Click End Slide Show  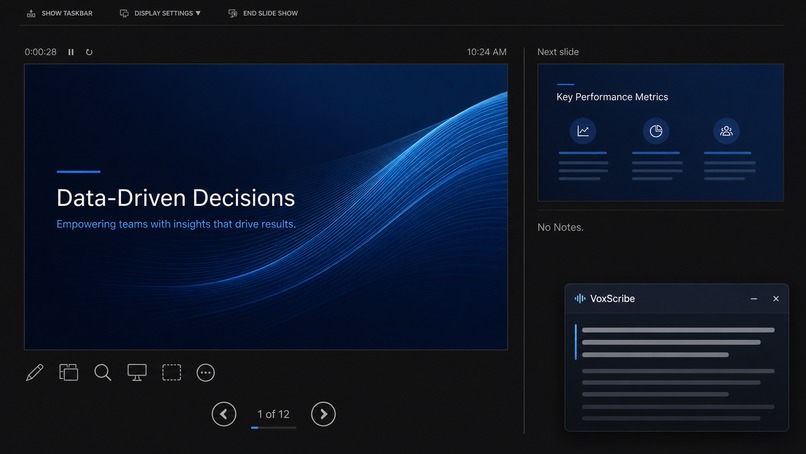tap(263, 13)
